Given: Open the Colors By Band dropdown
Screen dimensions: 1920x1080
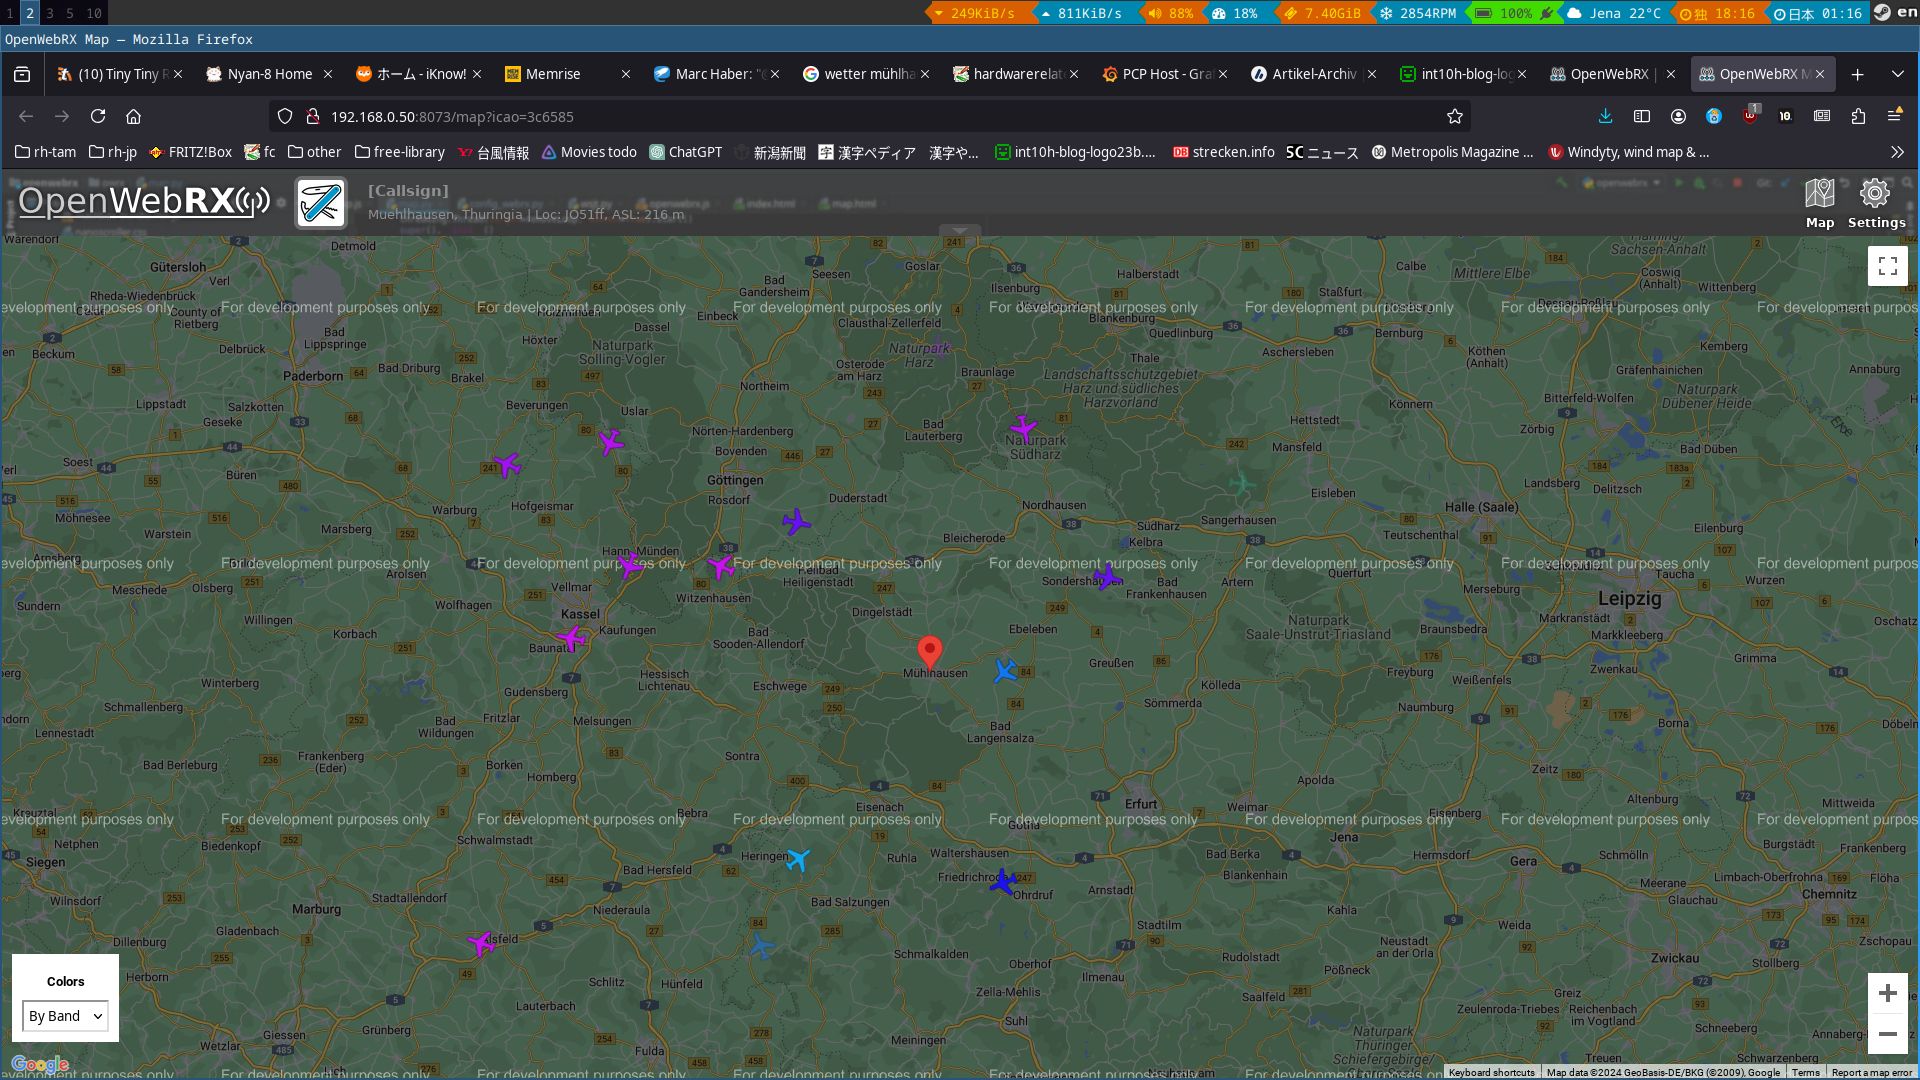Looking at the screenshot, I should (65, 1016).
